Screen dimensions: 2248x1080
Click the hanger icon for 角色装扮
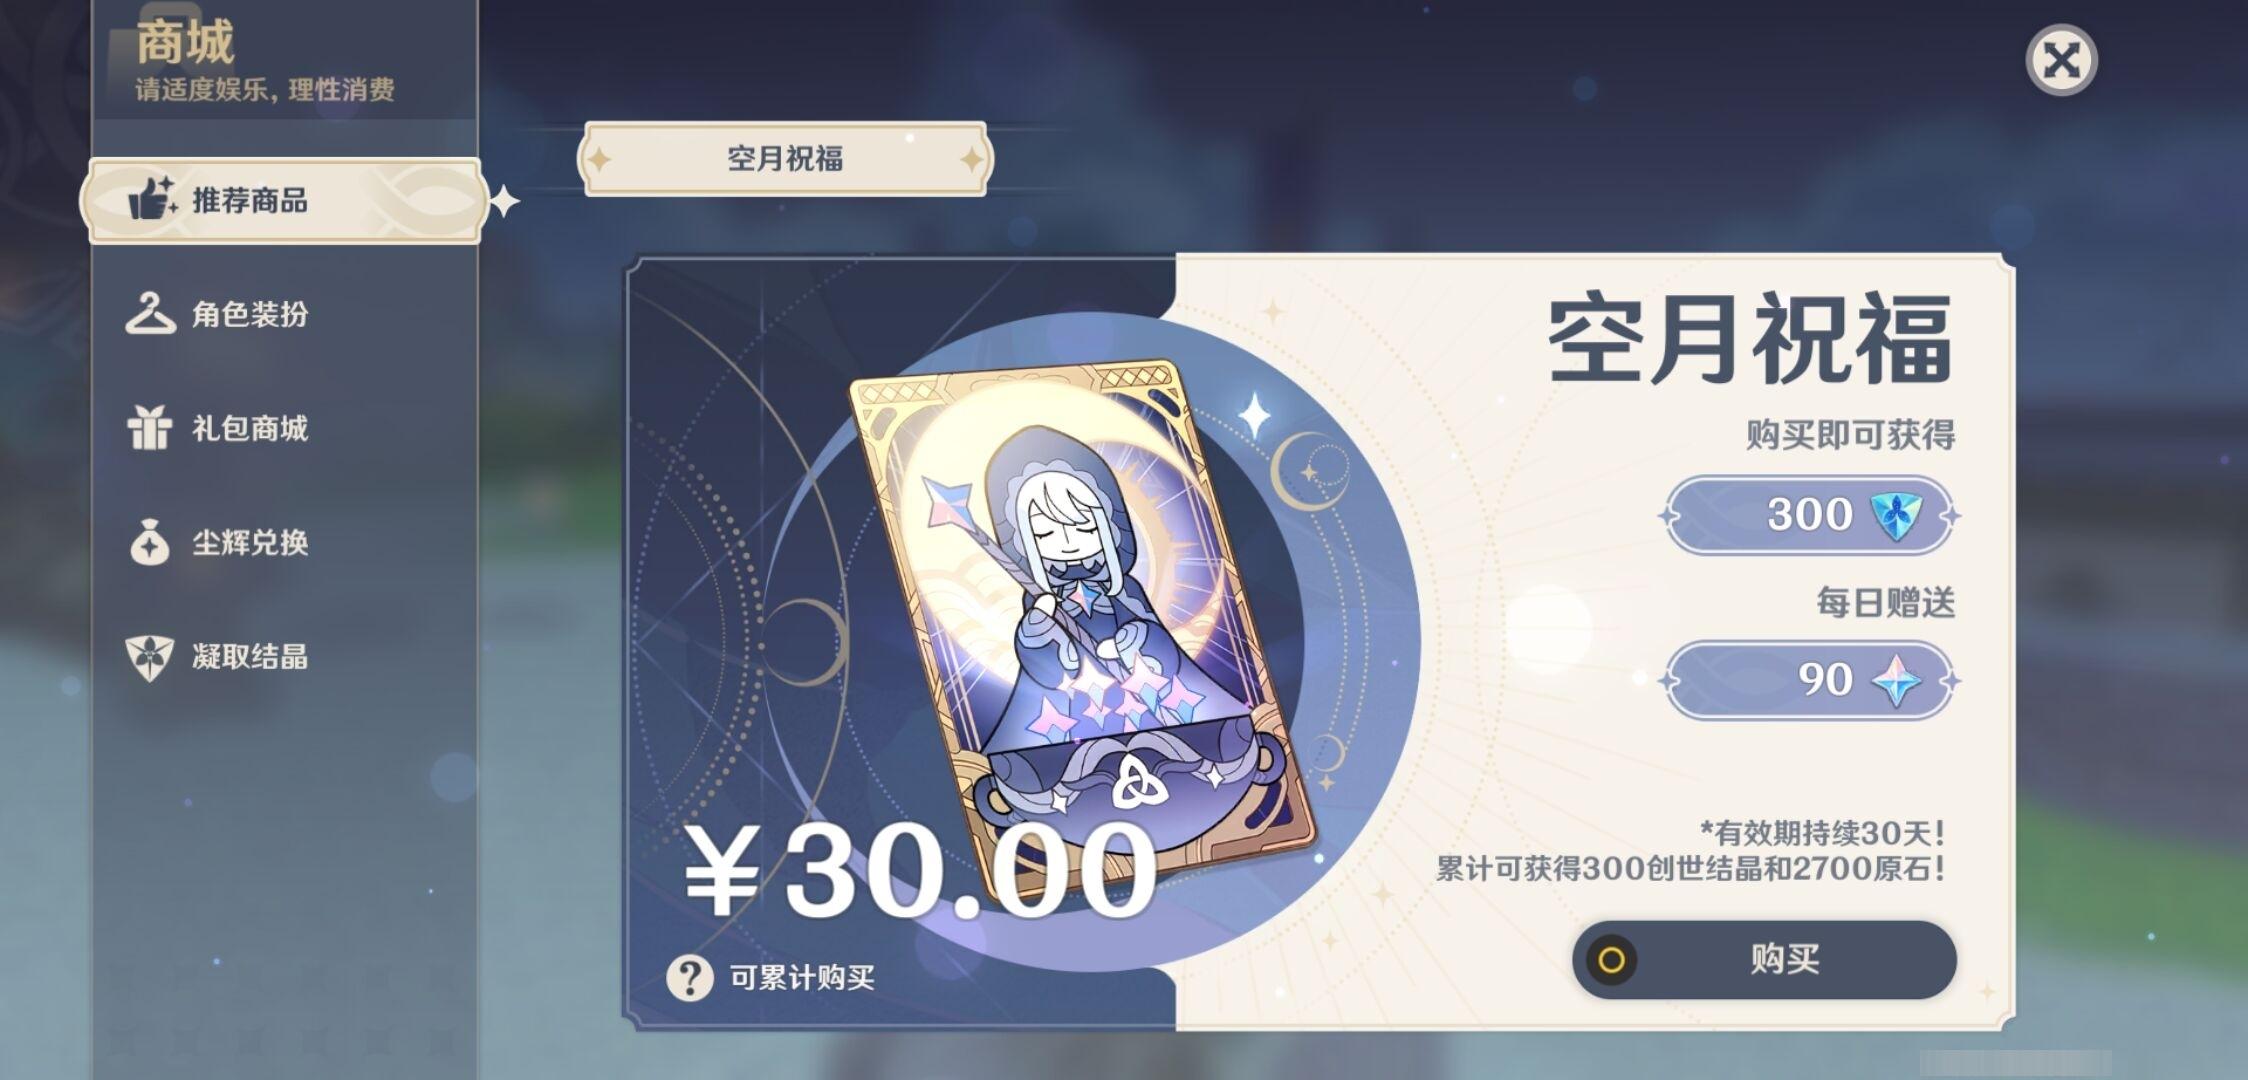150,314
